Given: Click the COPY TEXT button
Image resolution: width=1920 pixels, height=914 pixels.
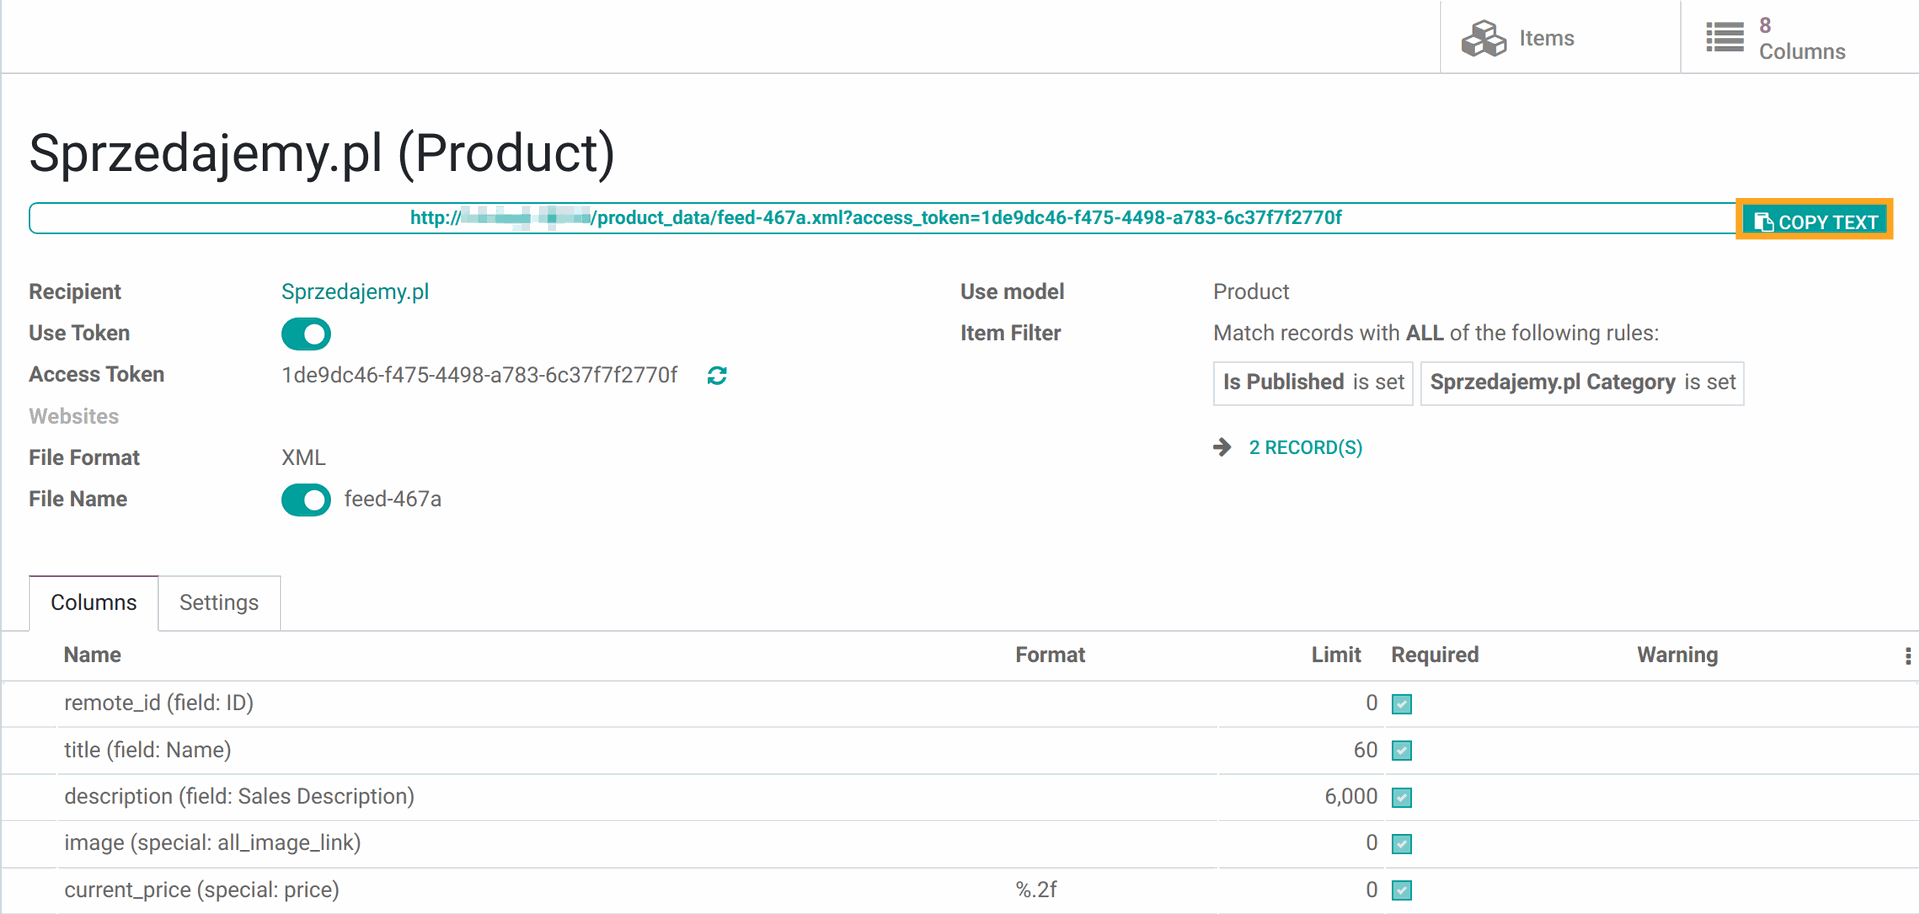Looking at the screenshot, I should point(1815,221).
